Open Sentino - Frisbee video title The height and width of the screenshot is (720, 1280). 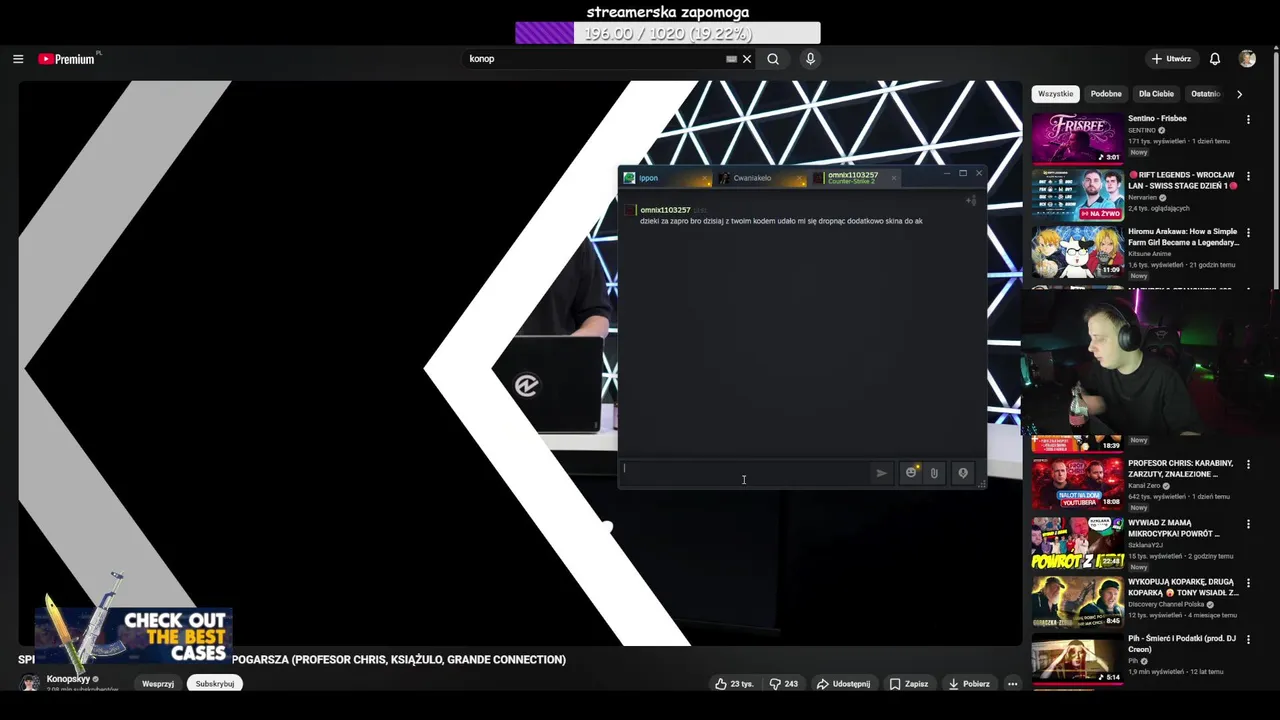[1157, 118]
